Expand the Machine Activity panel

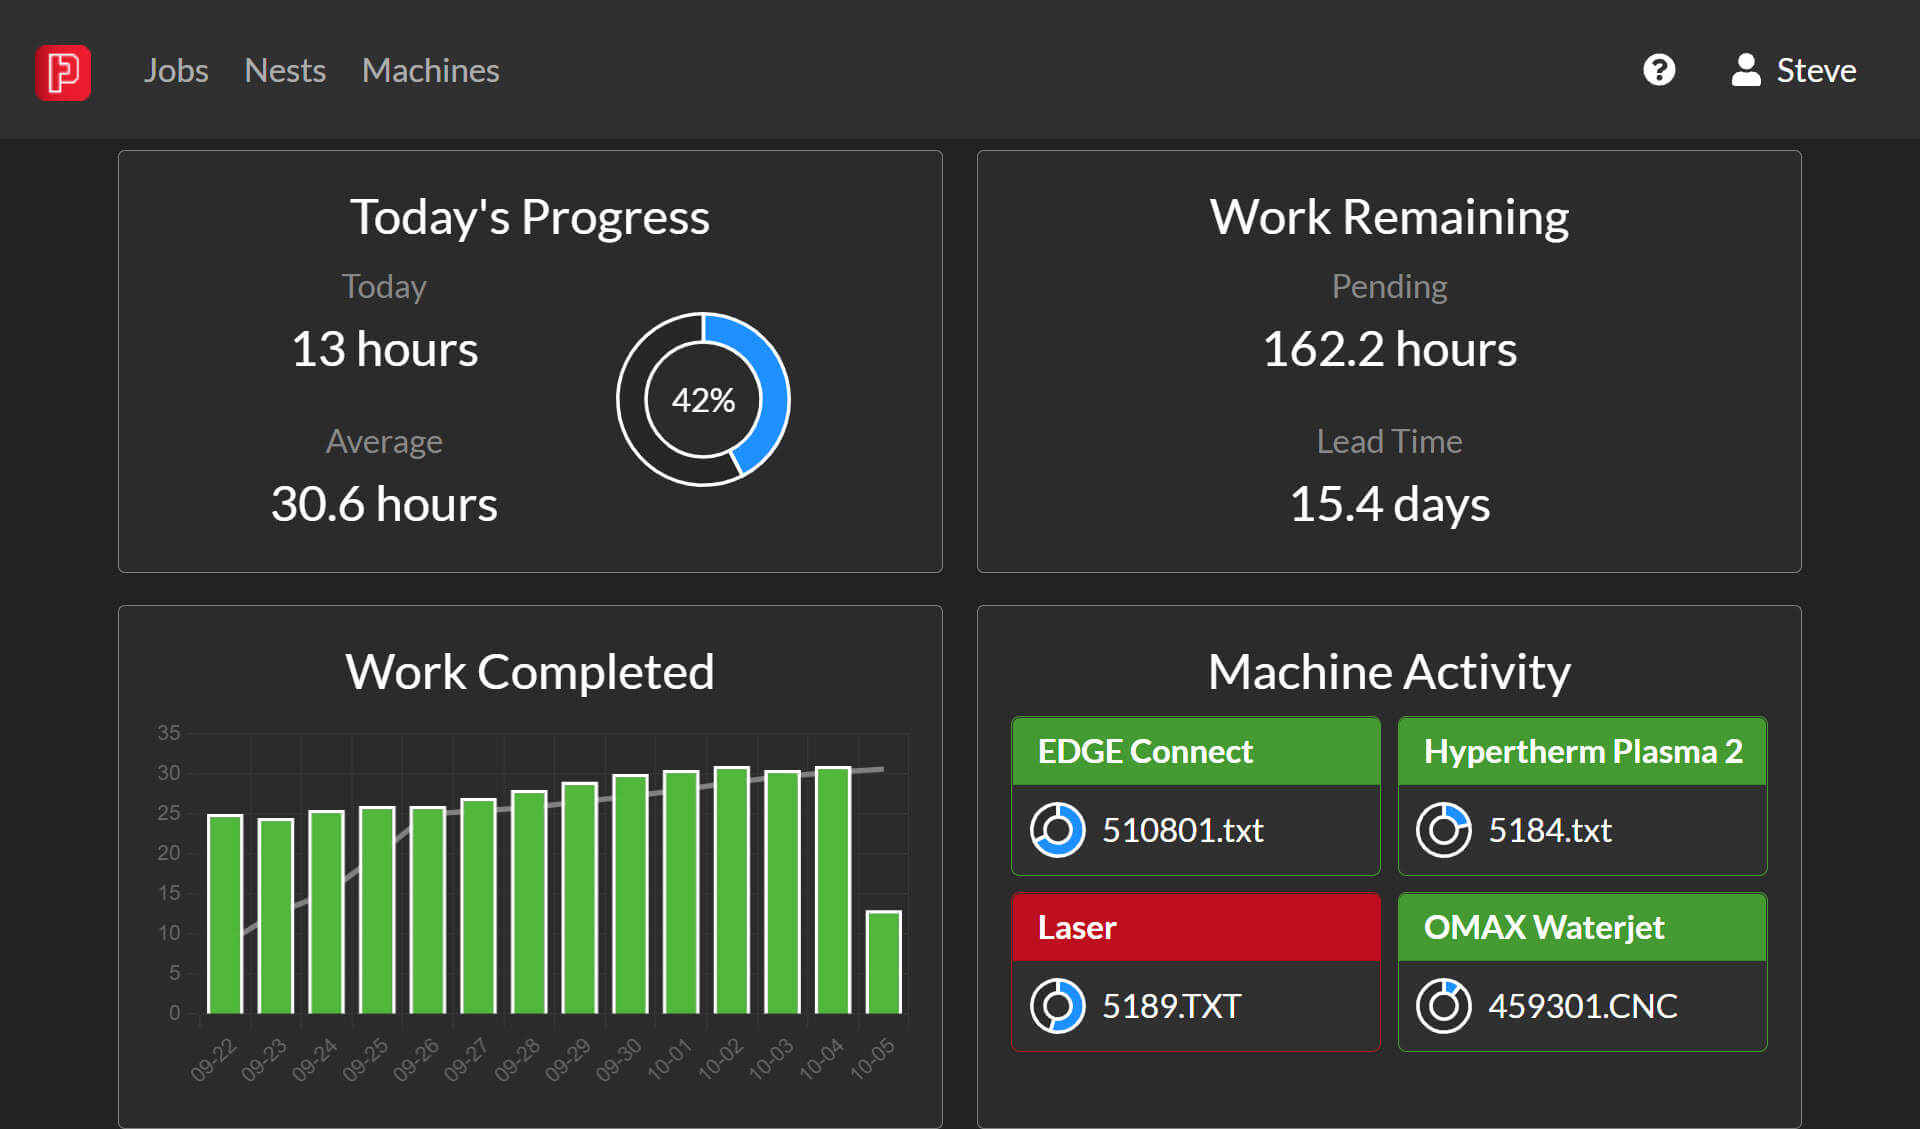click(x=1389, y=672)
